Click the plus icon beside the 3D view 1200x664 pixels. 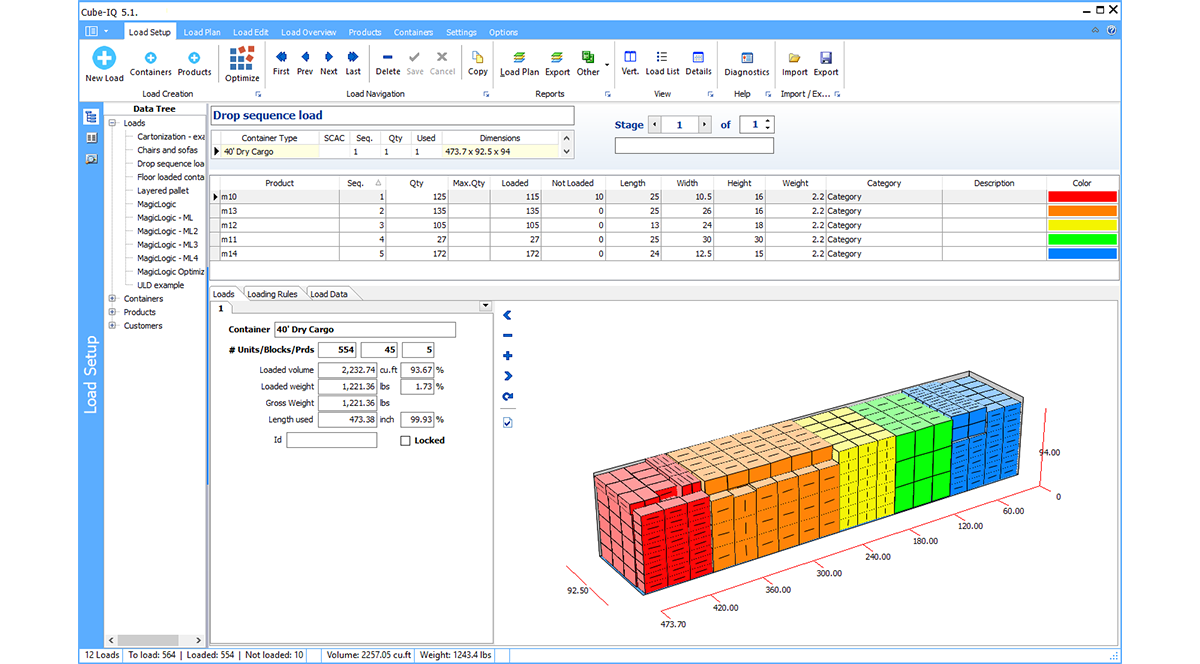pyautogui.click(x=508, y=356)
